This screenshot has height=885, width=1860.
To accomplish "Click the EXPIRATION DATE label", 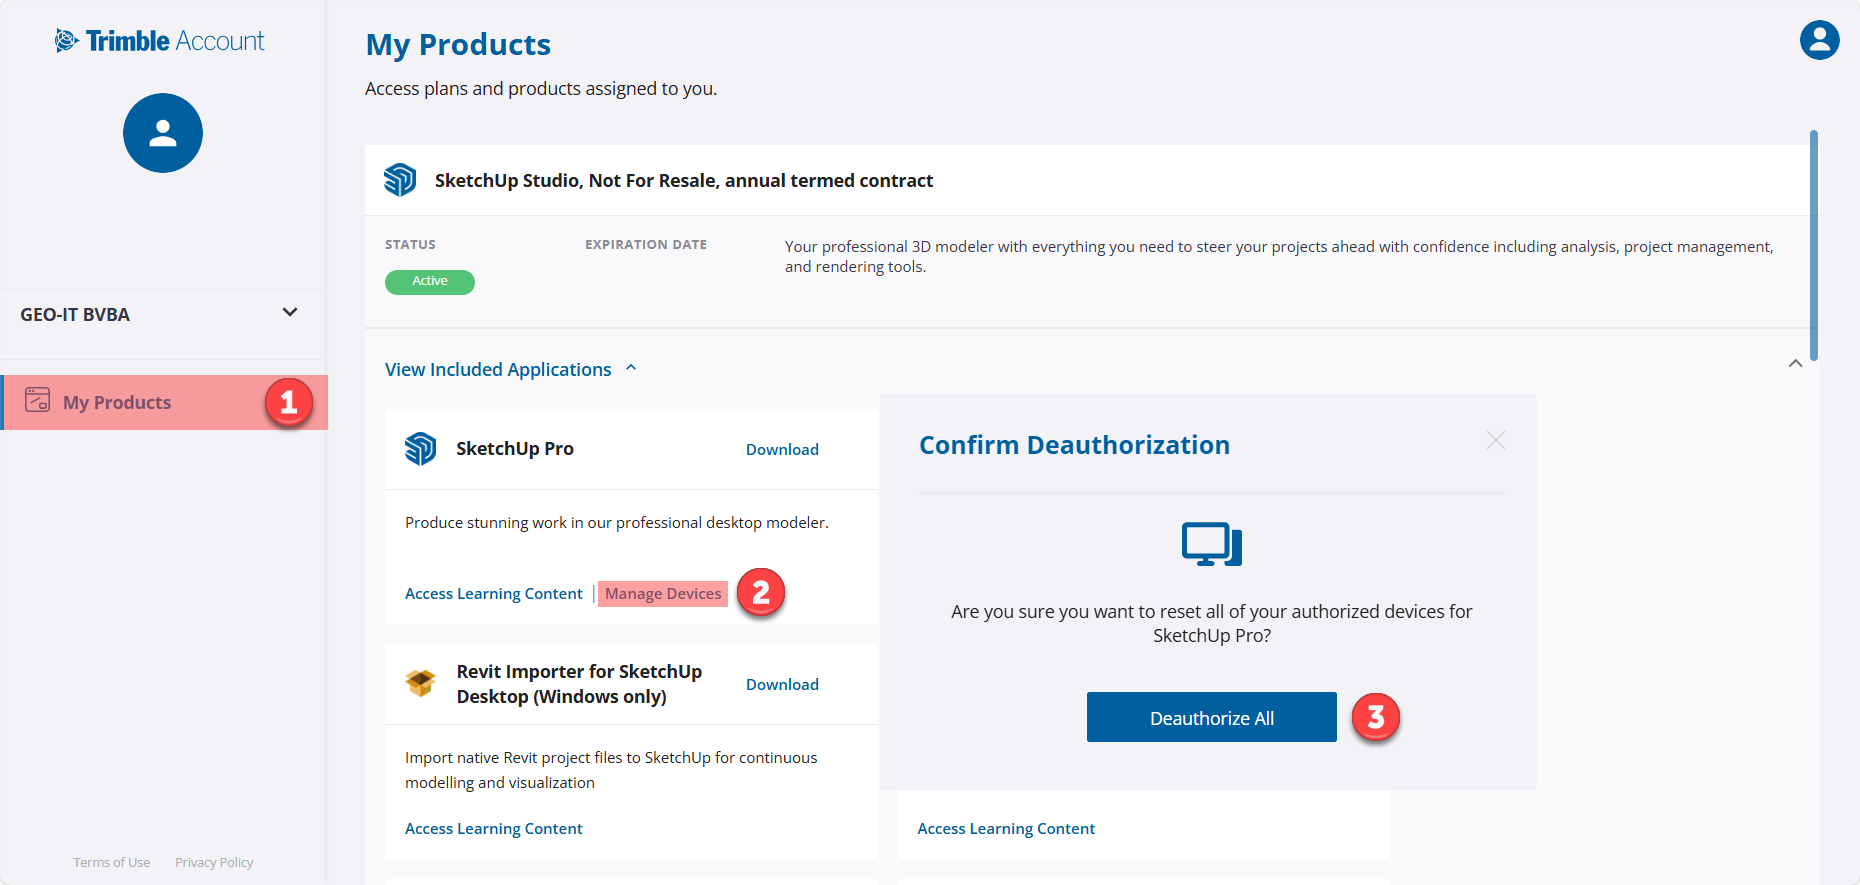I will tap(646, 244).
